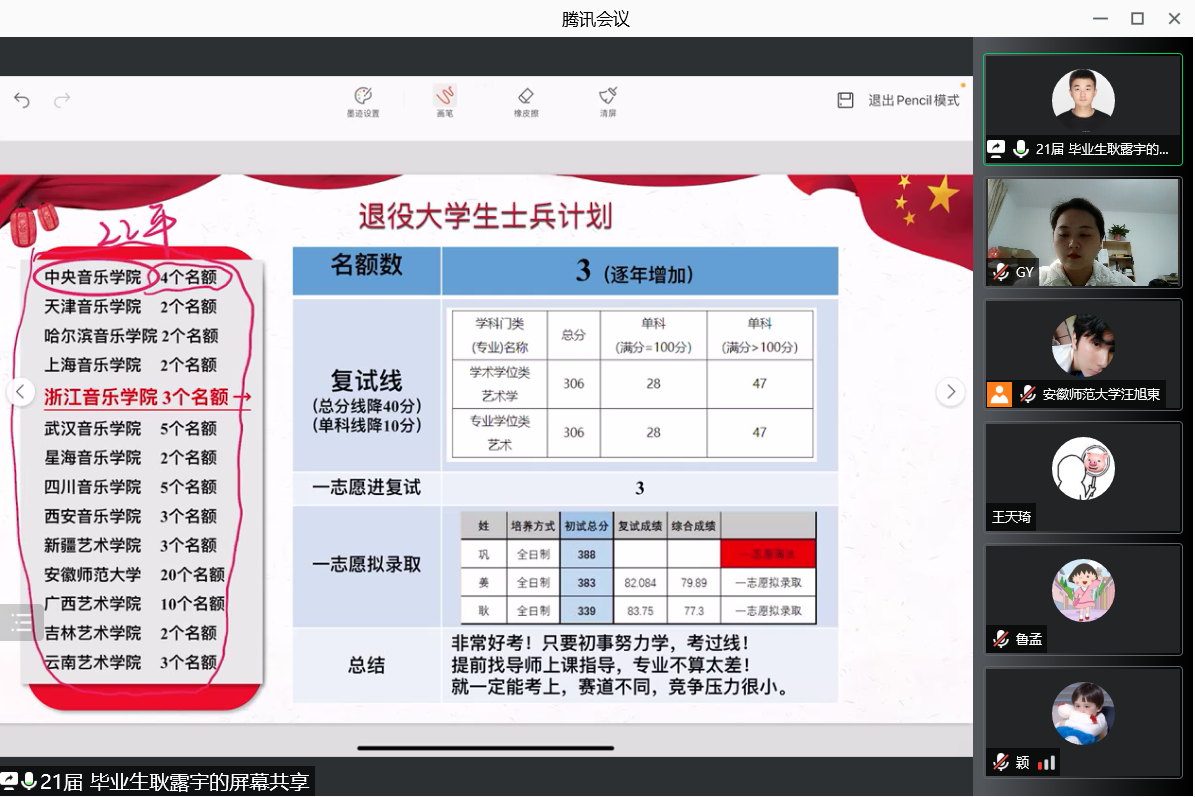
Task: Maximize the 腾讯会议 window
Action: tap(1137, 18)
